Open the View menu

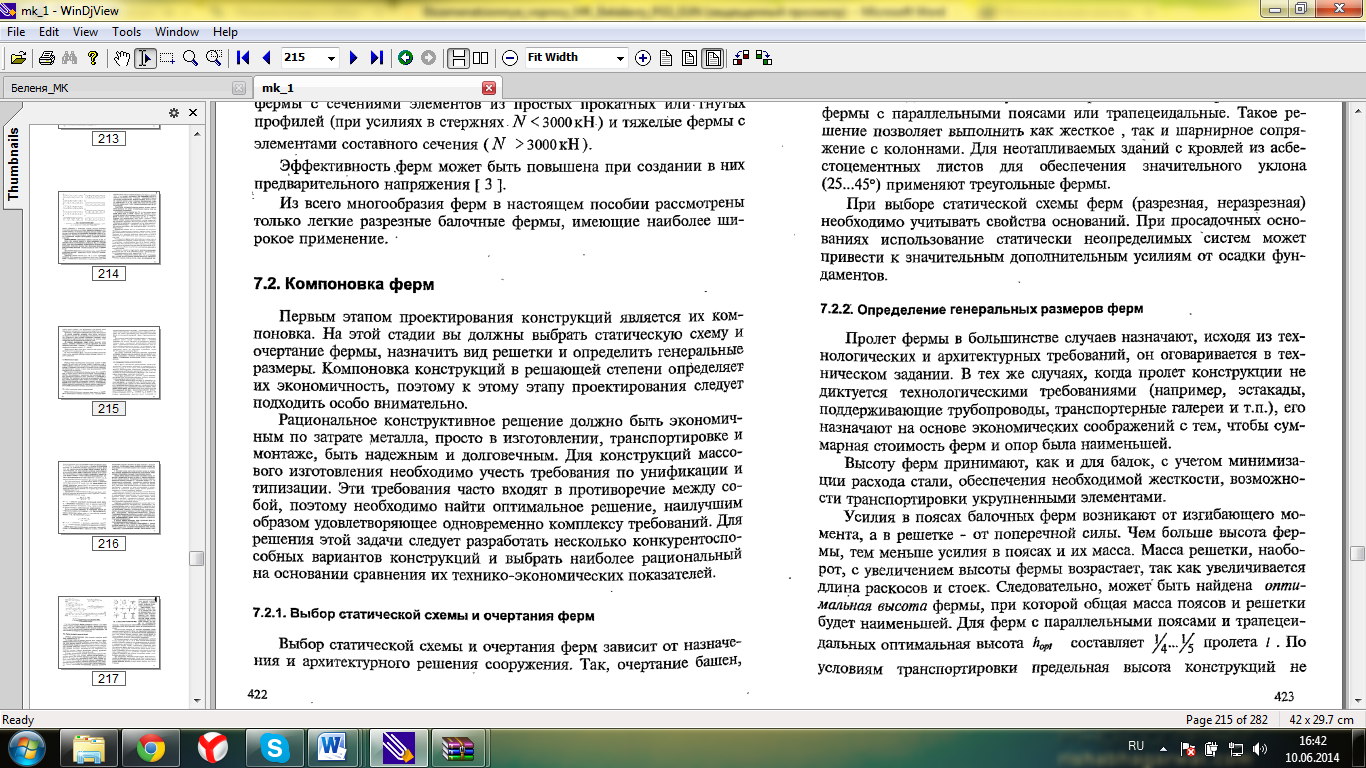(85, 32)
